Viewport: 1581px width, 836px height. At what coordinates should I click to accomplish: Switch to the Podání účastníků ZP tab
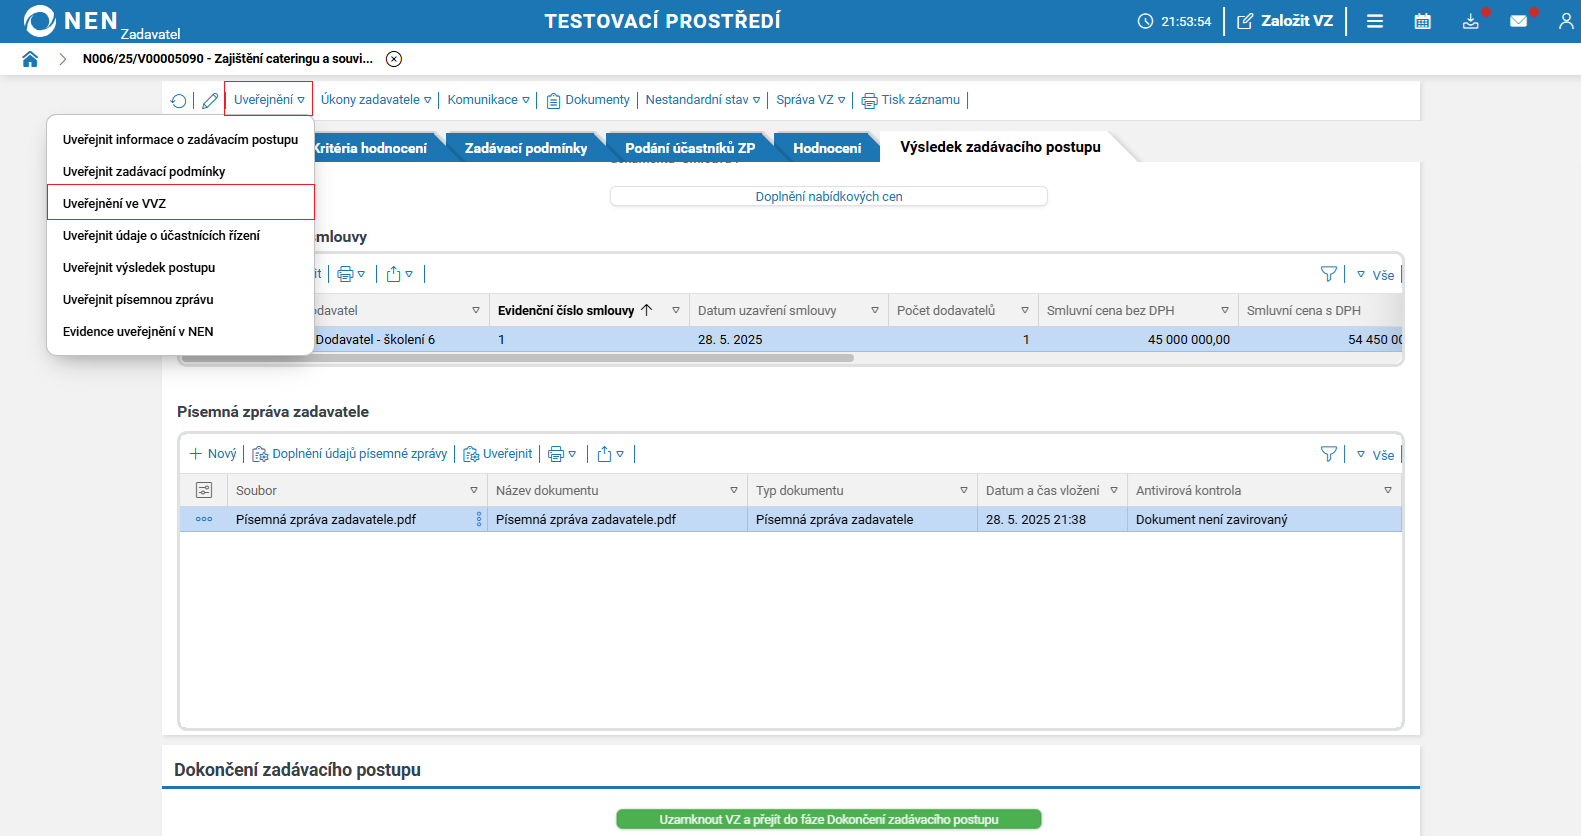tap(690, 148)
